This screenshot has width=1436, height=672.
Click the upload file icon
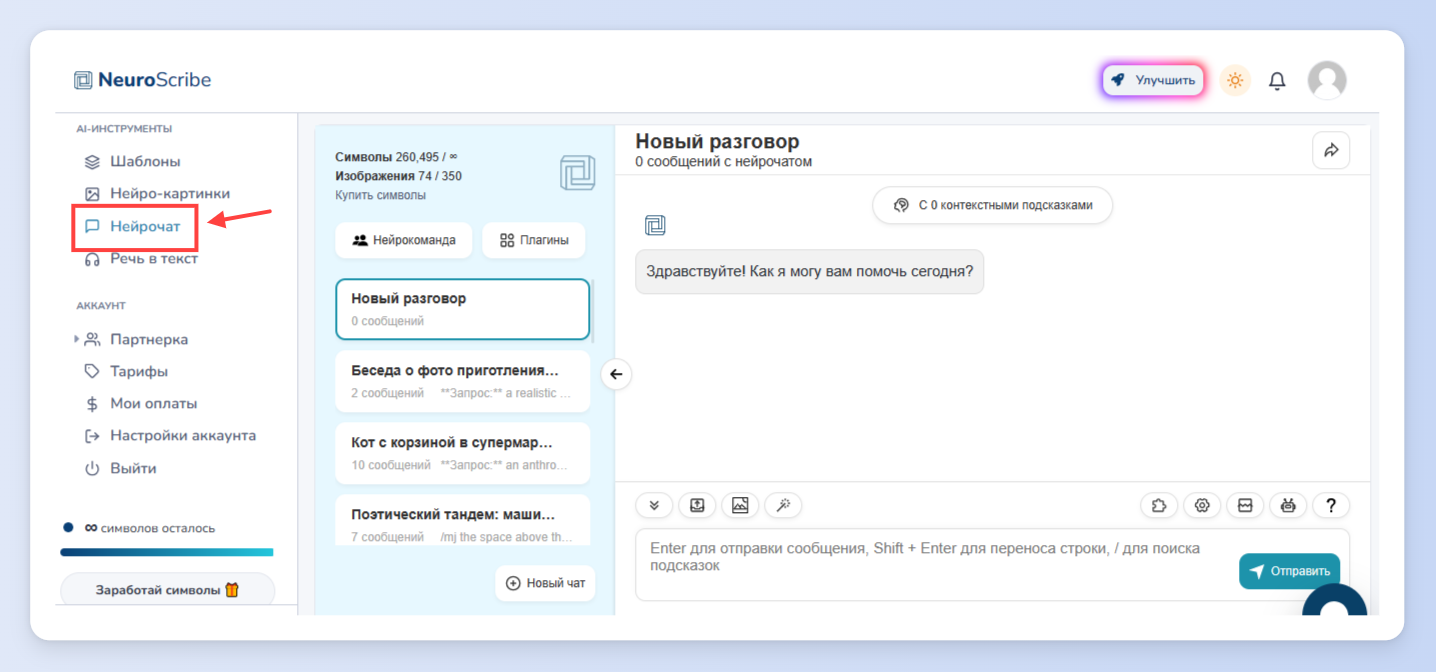697,506
